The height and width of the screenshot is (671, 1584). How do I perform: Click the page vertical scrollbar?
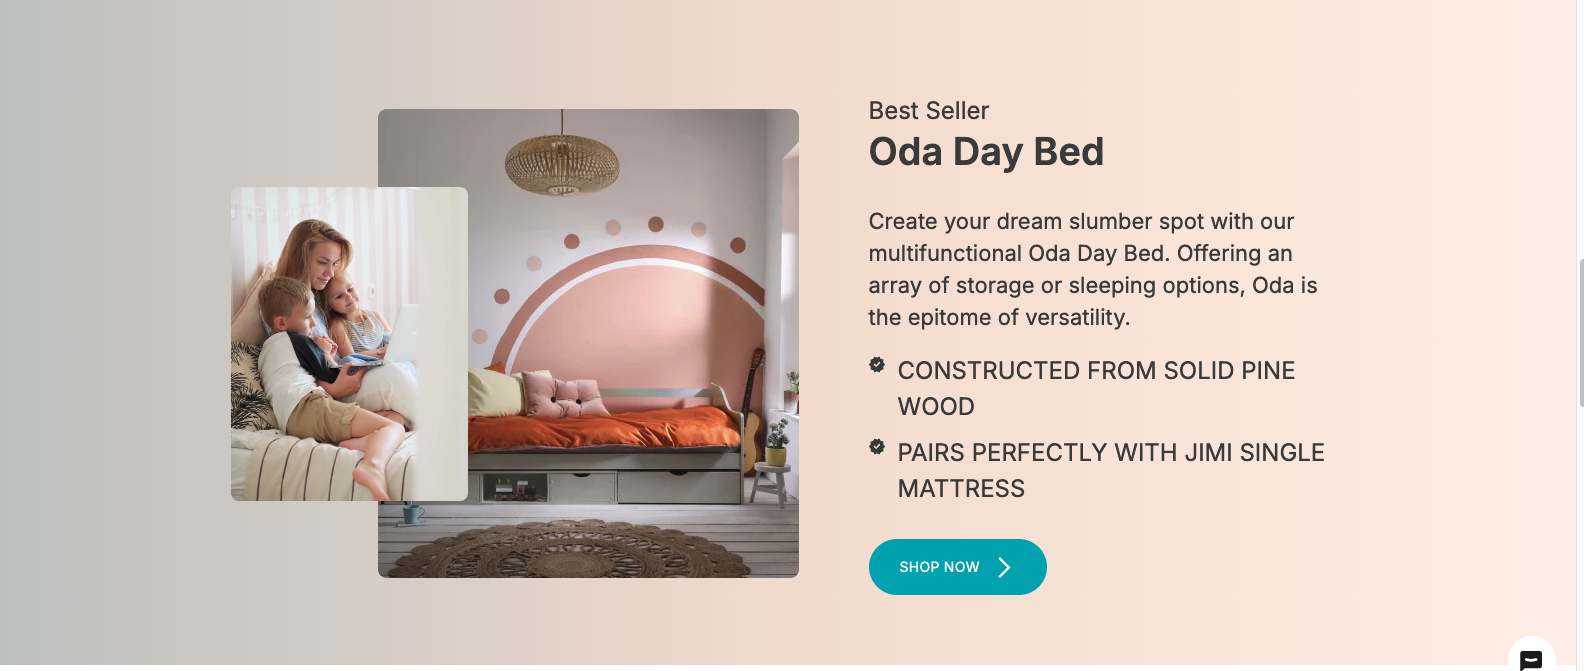pos(1580,332)
